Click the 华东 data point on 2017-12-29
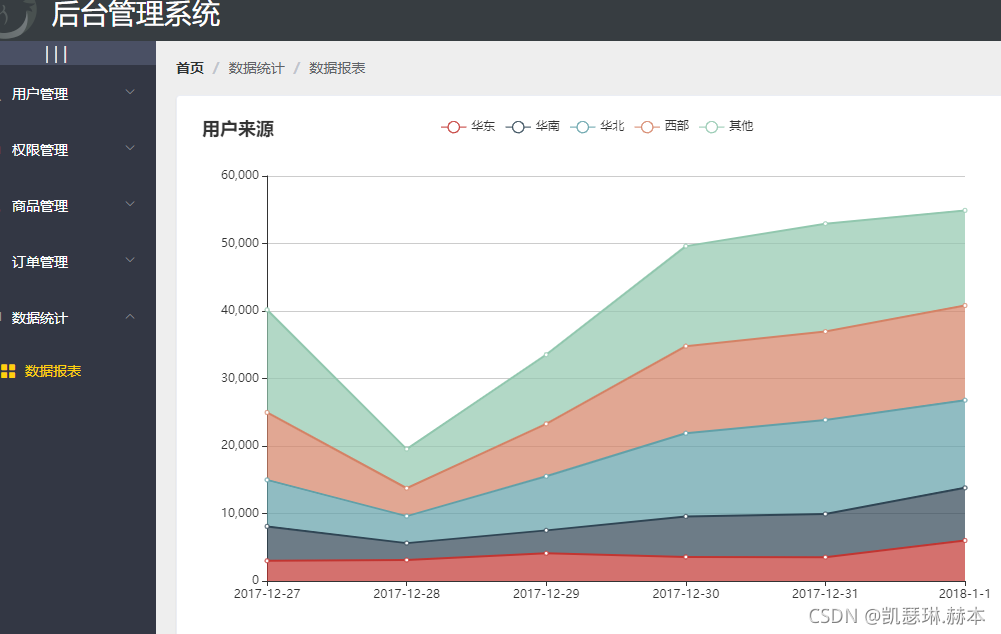This screenshot has height=634, width=1001. (x=546, y=553)
